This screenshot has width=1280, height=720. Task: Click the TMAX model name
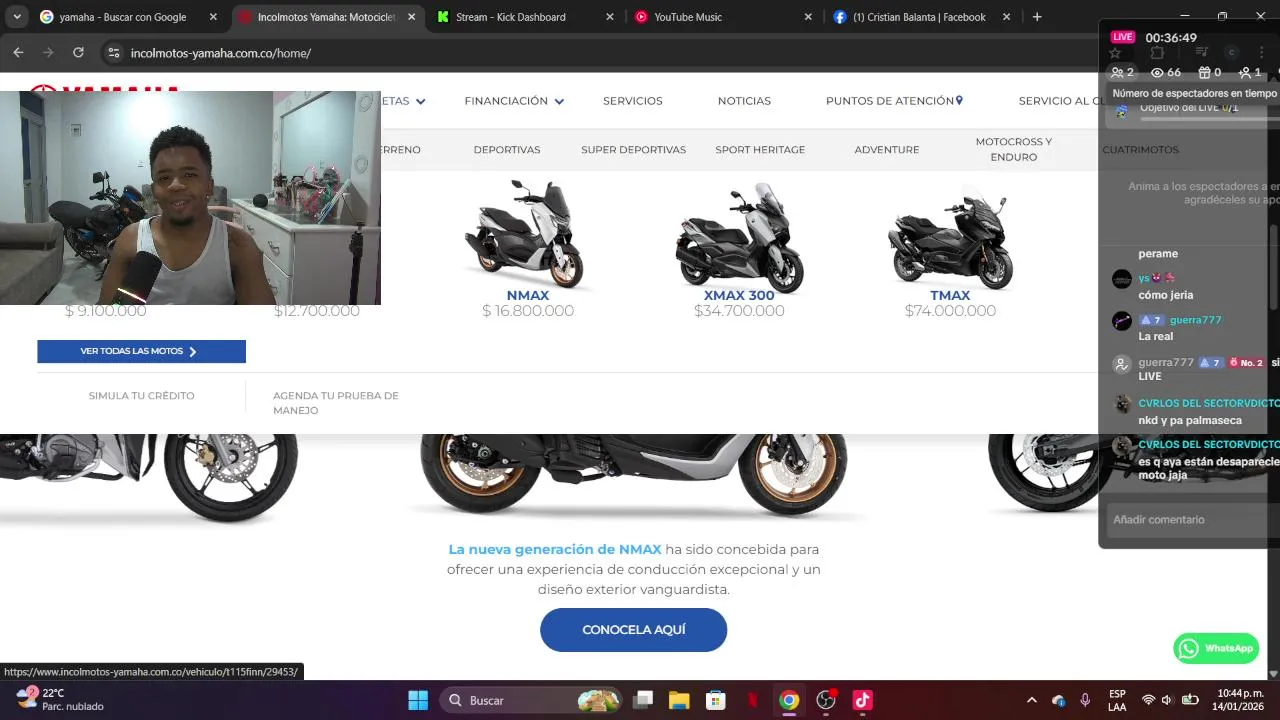pos(950,295)
